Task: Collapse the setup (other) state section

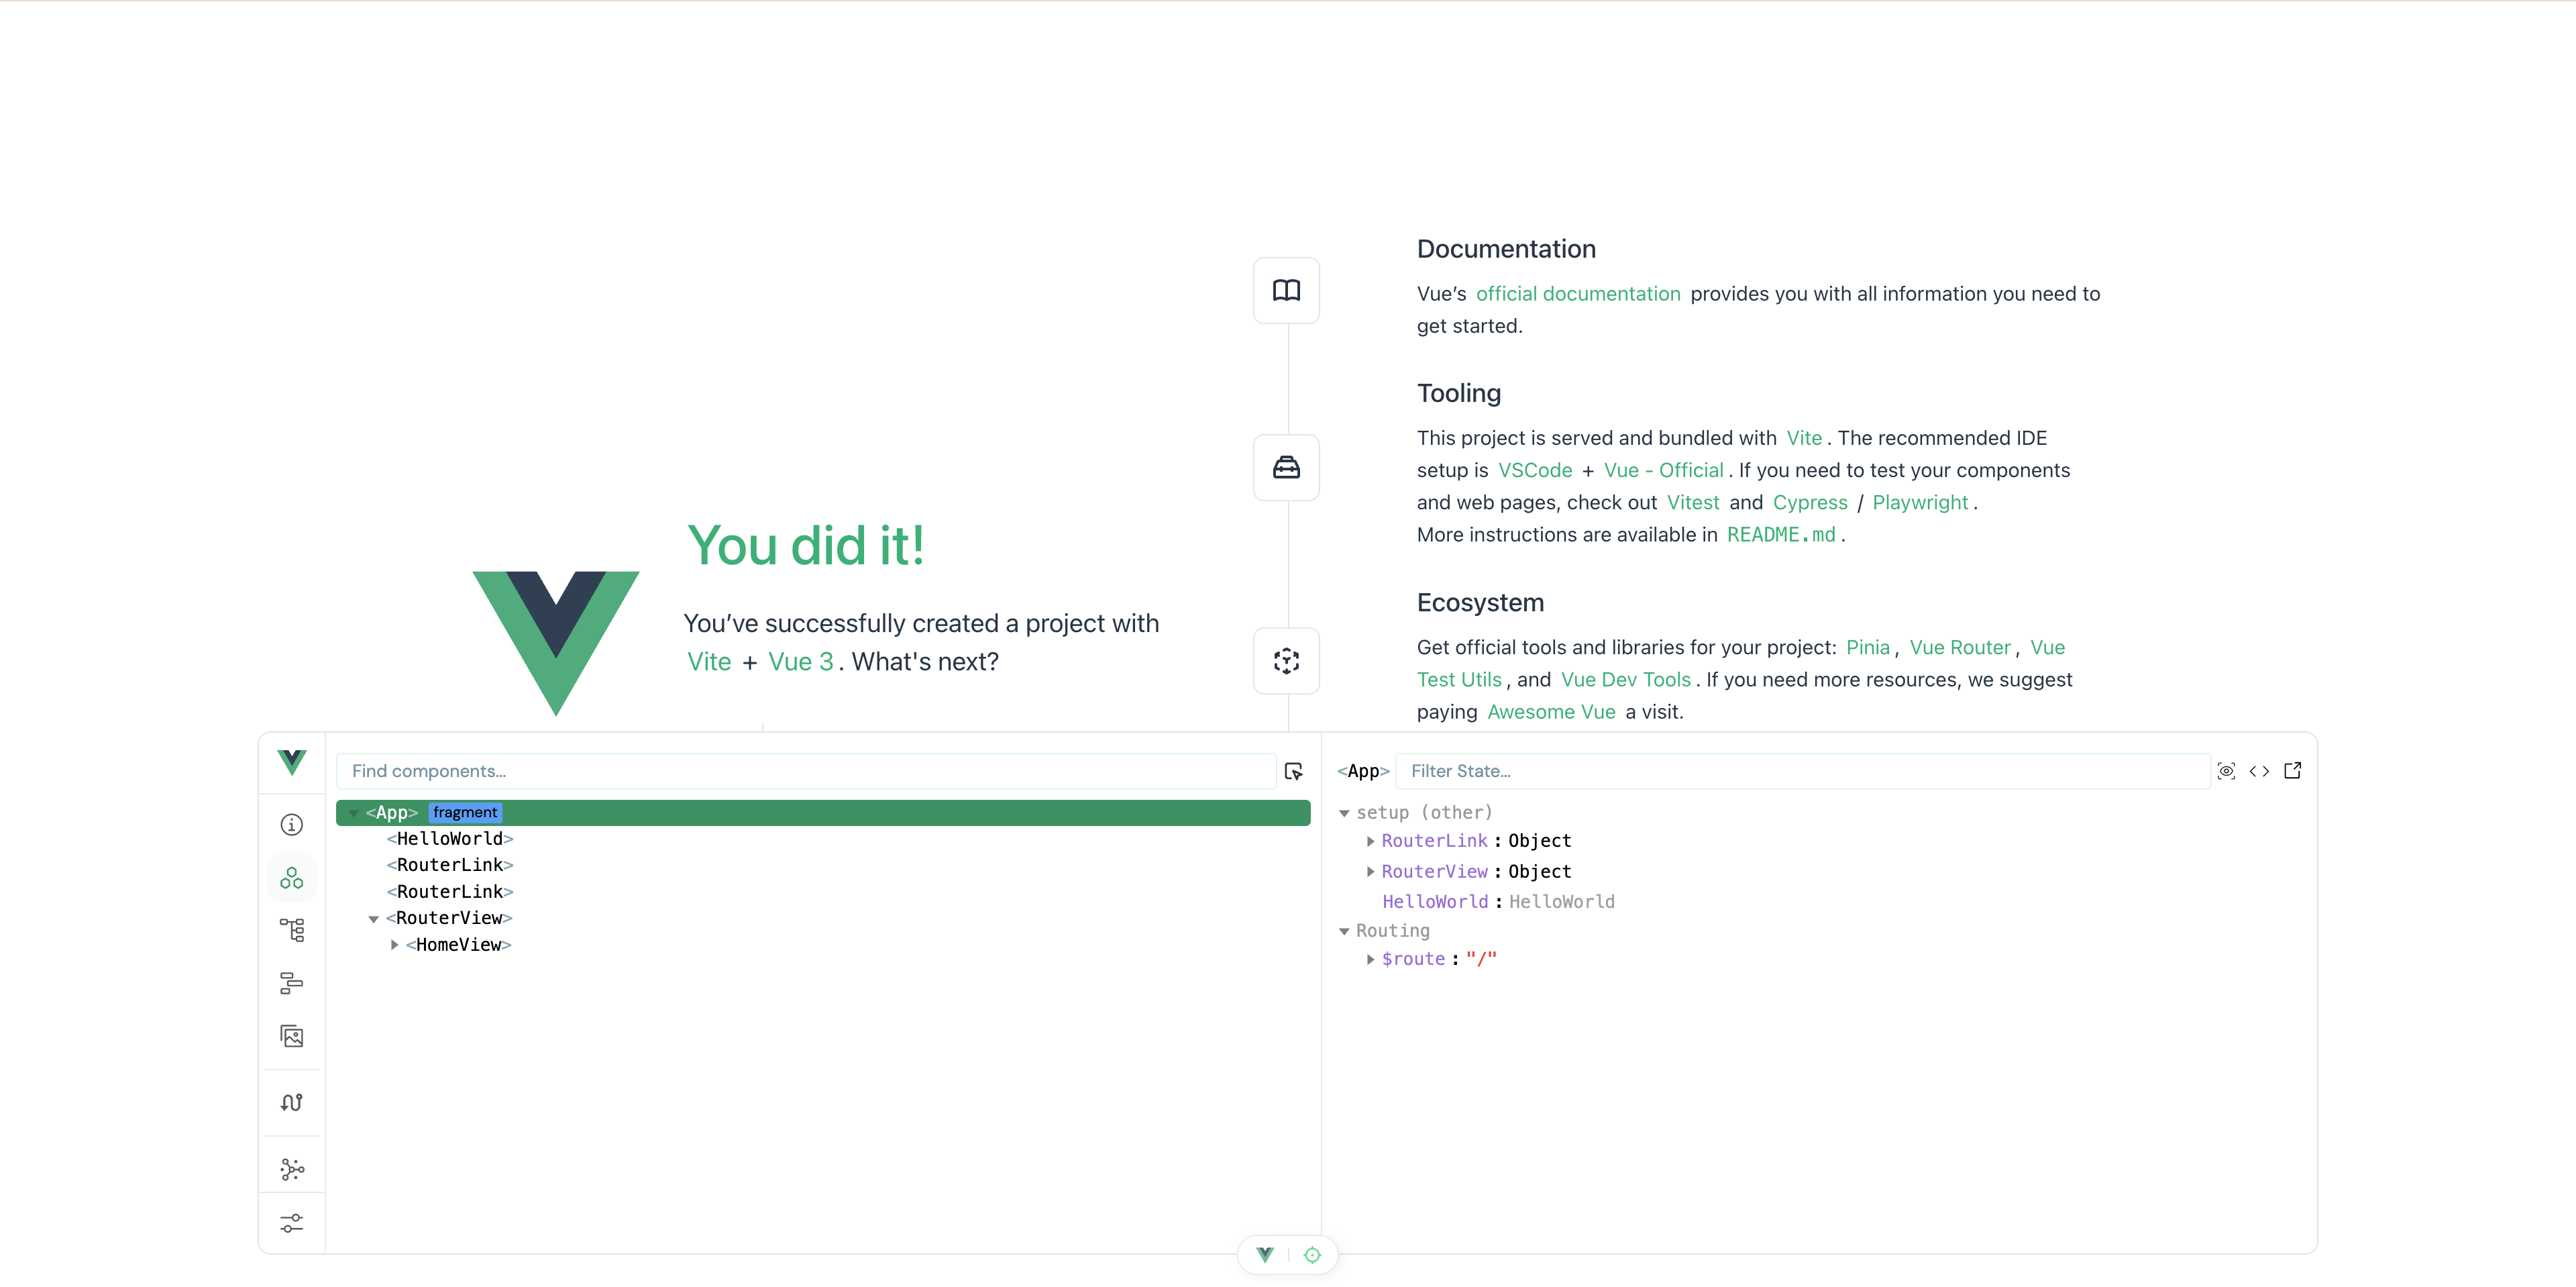Action: 1345,812
